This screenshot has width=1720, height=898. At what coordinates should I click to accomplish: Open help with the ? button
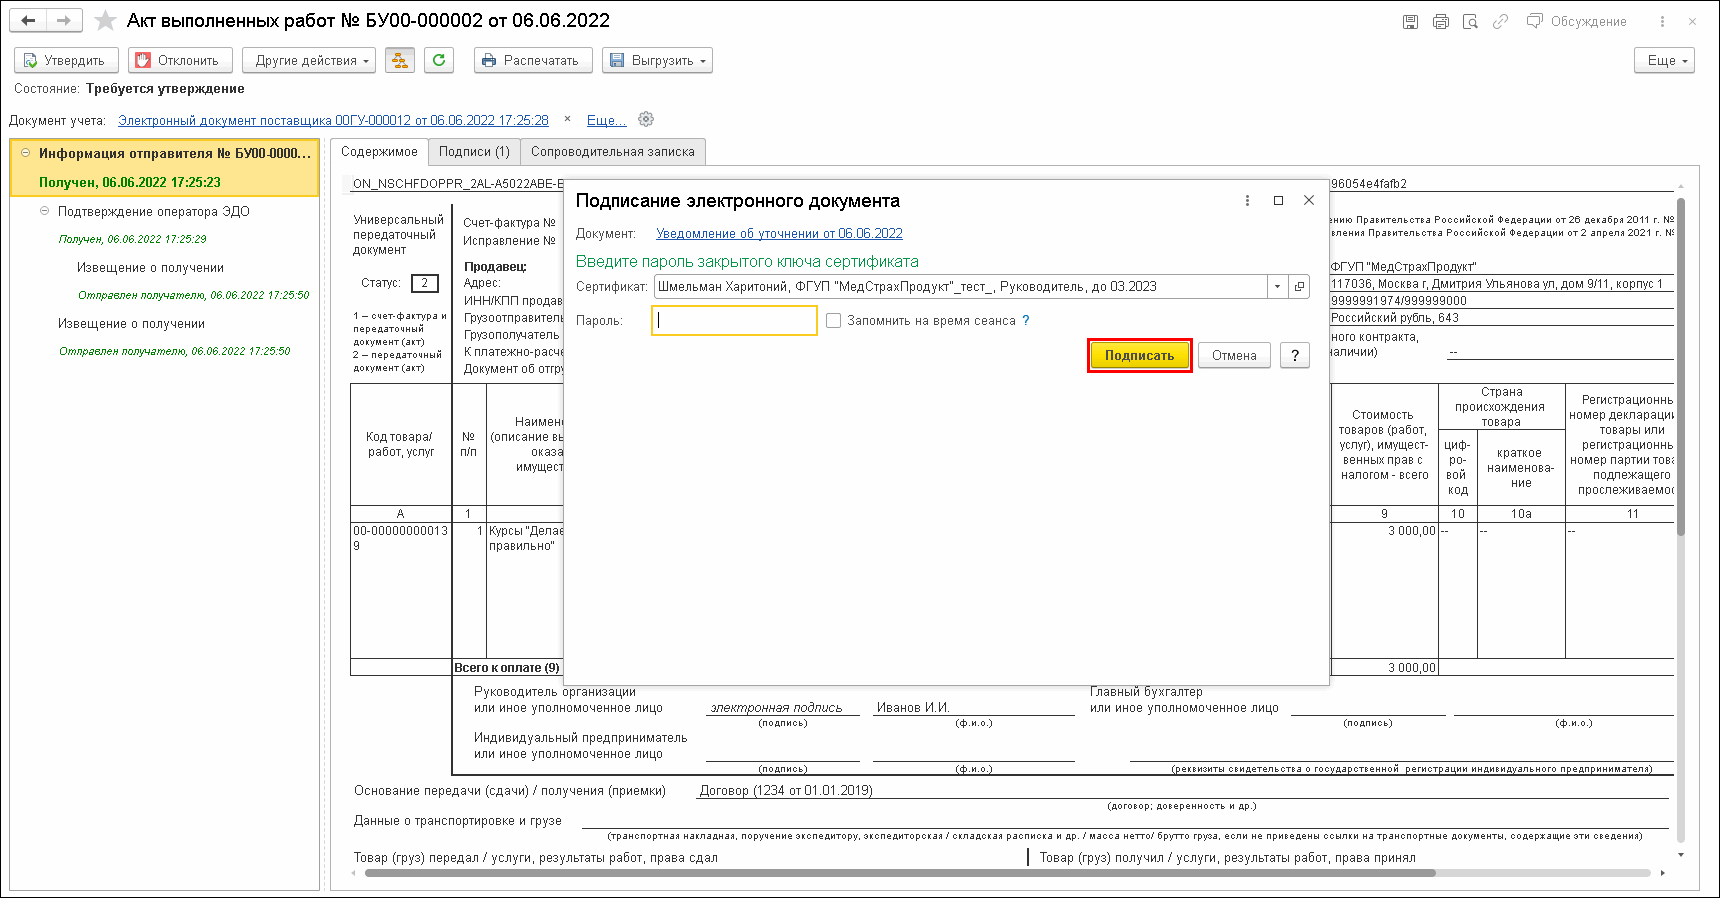[1294, 355]
